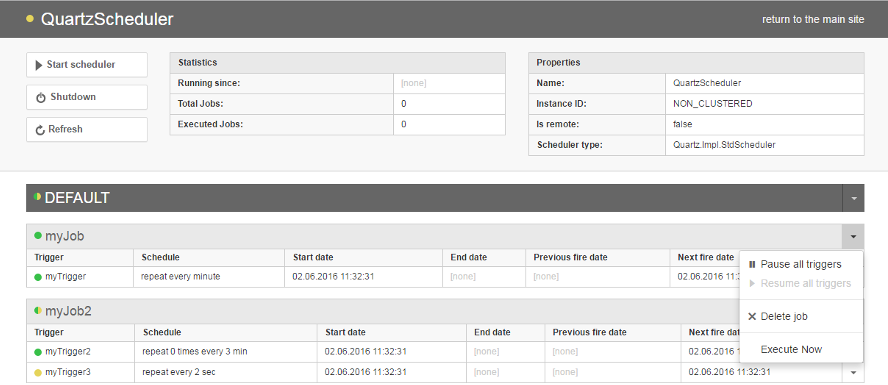Image resolution: width=888 pixels, height=385 pixels.
Task: Click the Running since [none] value
Action: click(x=413, y=83)
